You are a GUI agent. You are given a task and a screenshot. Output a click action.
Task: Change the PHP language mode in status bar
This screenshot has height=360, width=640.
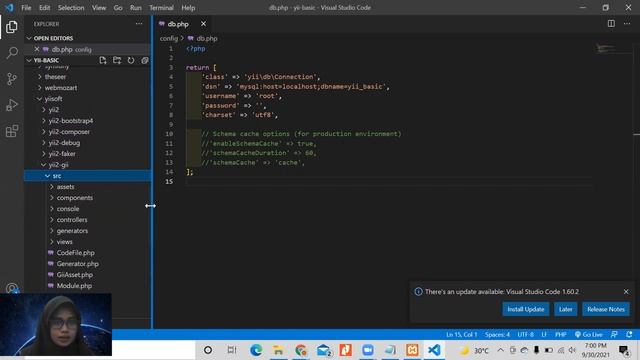pyautogui.click(x=560, y=334)
